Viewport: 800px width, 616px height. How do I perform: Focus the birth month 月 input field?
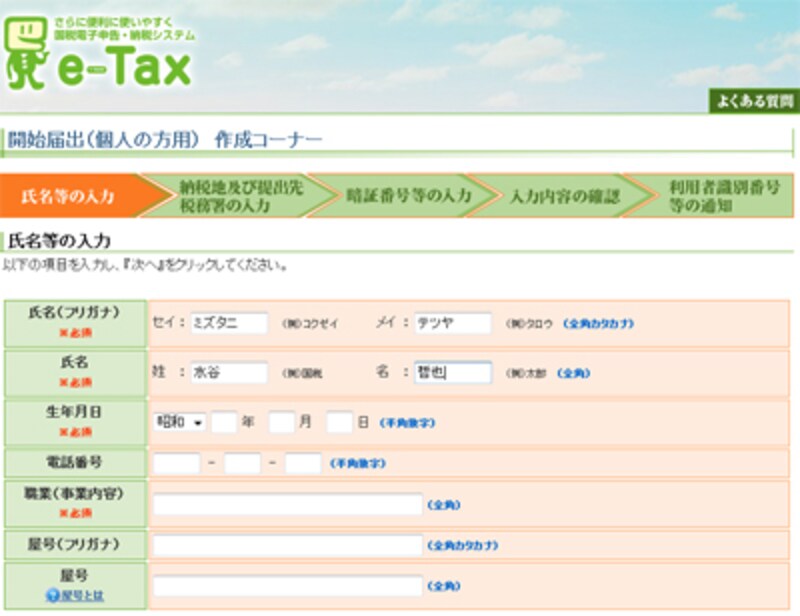click(x=281, y=423)
